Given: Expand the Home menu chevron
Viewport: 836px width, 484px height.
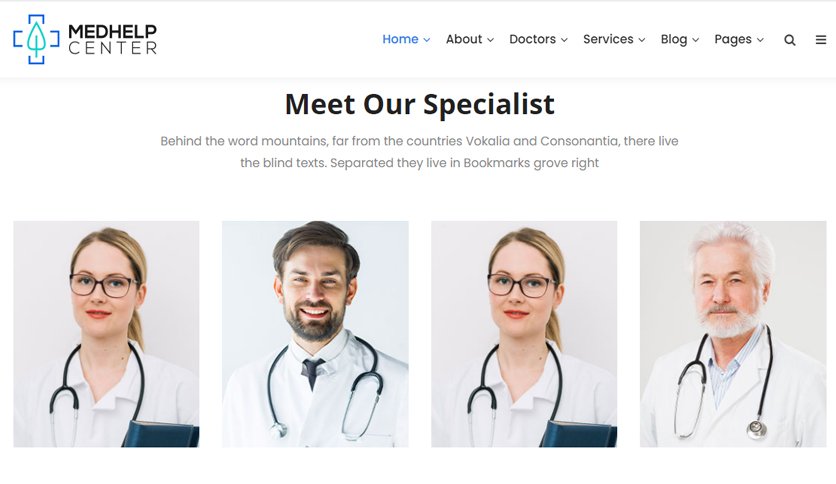Looking at the screenshot, I should point(427,40).
